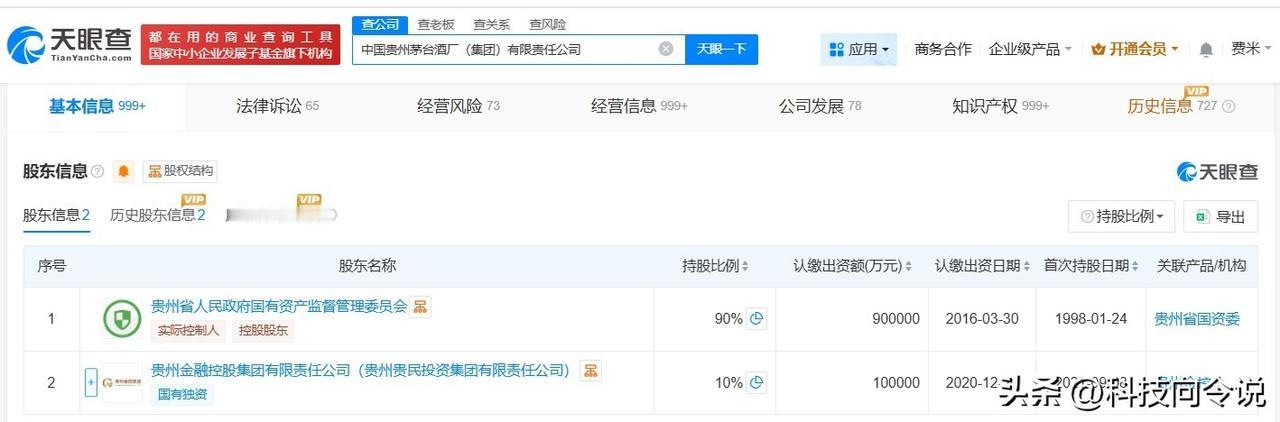Screen dimensions: 1280x422
Task: Click the 股权结构 button
Action: pos(180,171)
